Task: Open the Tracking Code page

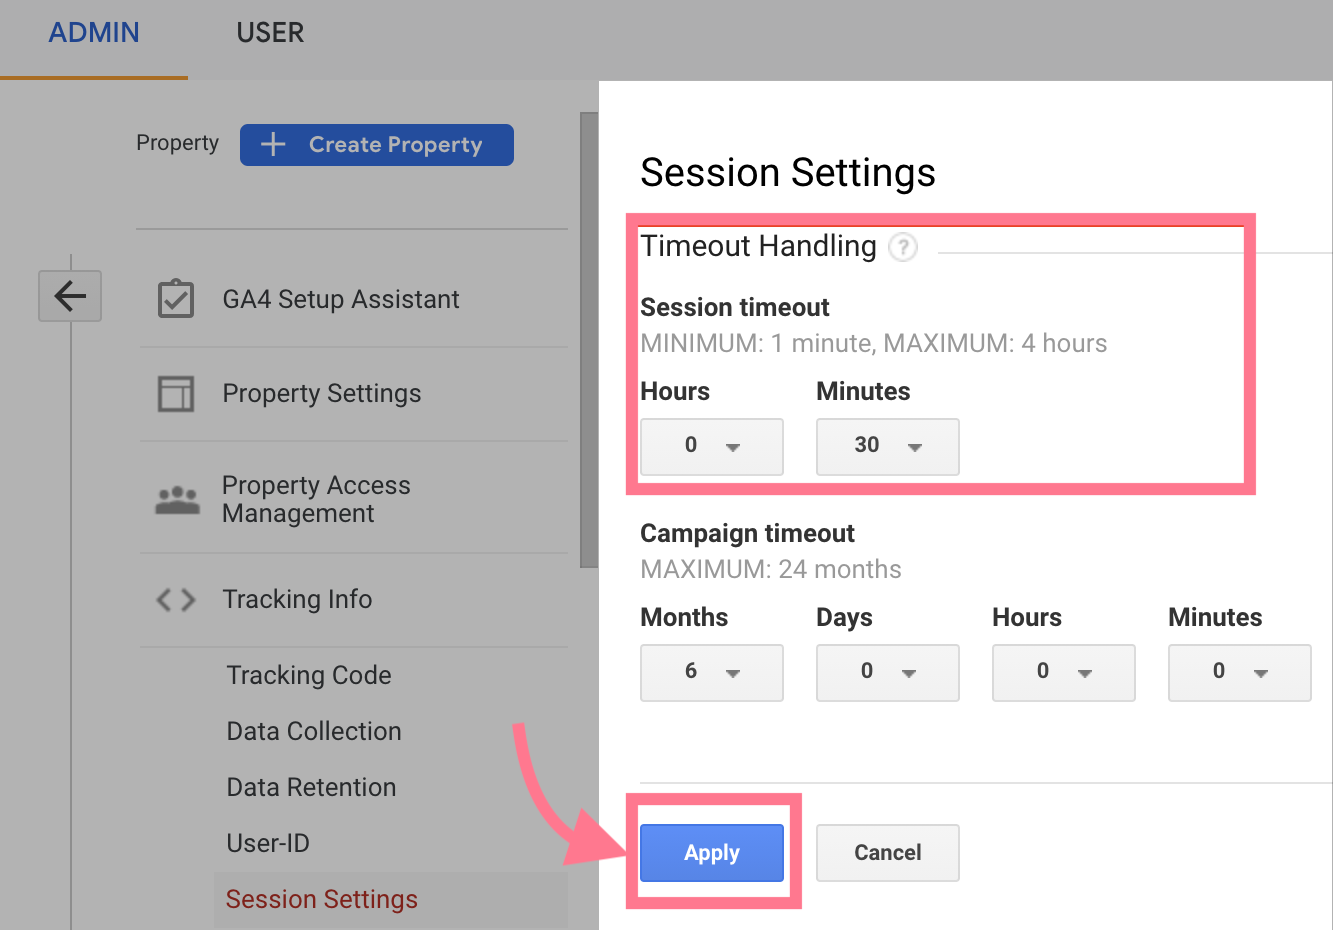Action: [x=308, y=675]
